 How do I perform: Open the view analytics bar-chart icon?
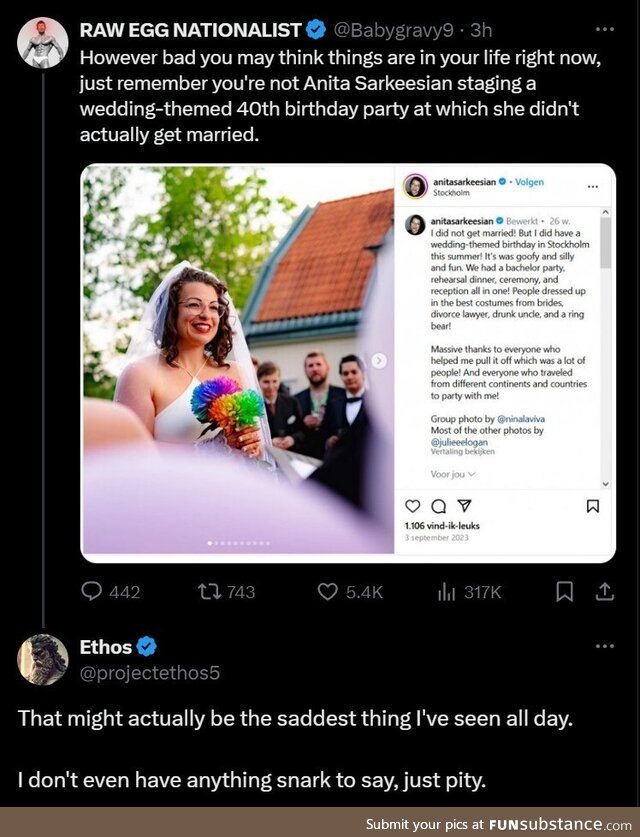[447, 592]
